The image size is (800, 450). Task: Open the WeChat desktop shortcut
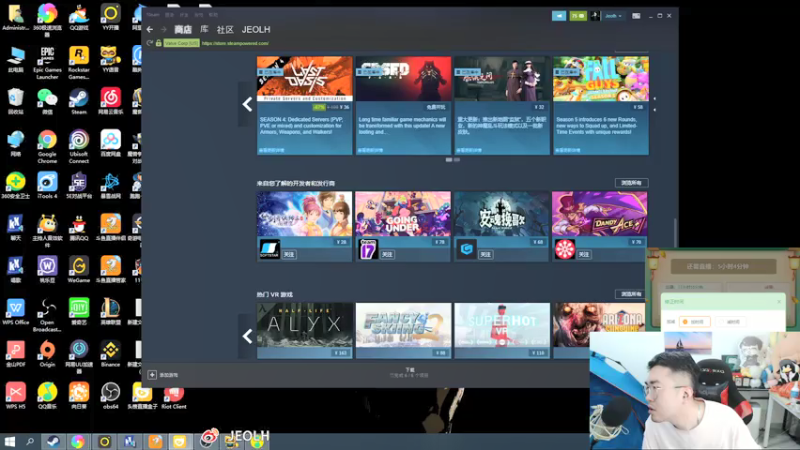47,101
